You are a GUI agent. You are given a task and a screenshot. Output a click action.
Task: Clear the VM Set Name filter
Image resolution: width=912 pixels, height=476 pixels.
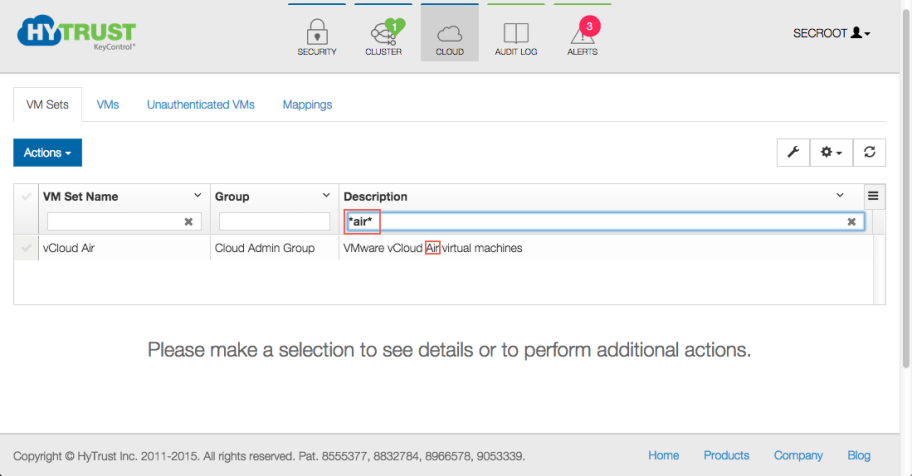coord(188,222)
